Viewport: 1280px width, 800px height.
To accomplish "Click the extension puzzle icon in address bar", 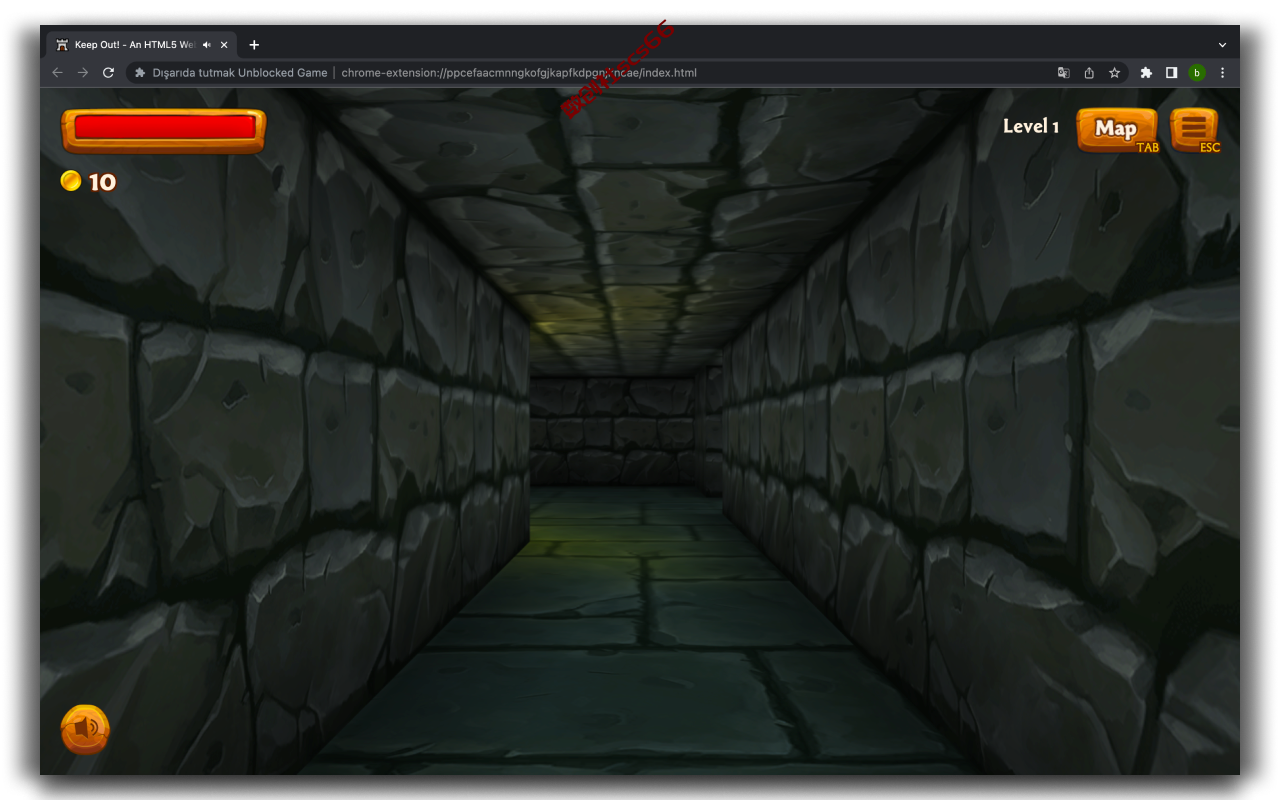I will 140,73.
